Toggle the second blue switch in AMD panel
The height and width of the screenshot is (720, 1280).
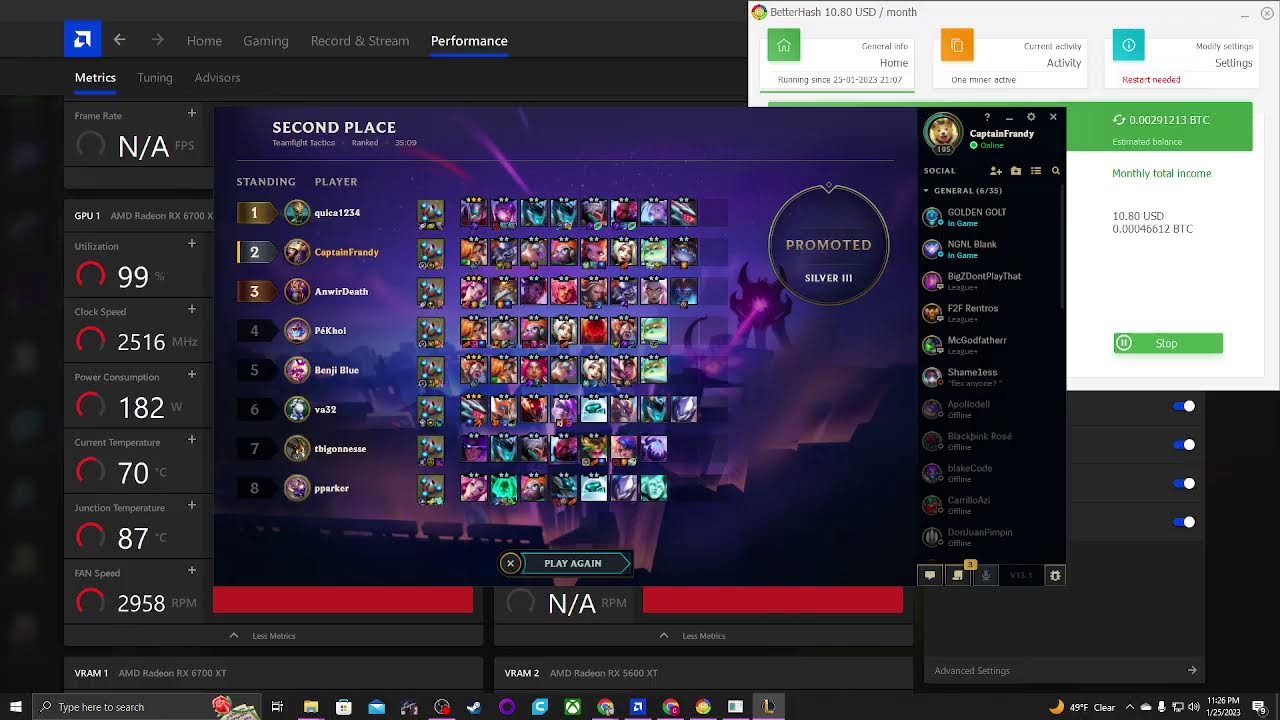pyautogui.click(x=1184, y=445)
